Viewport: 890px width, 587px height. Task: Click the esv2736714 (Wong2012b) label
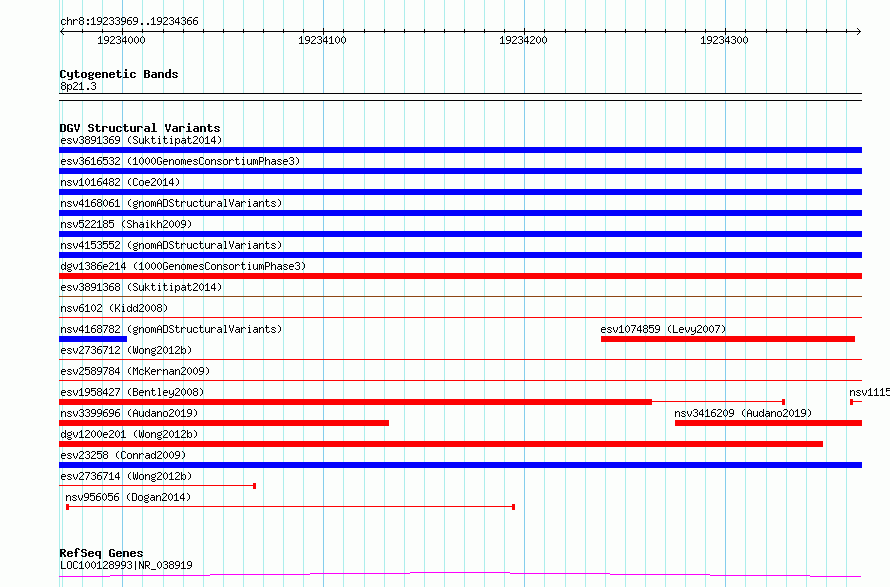click(x=126, y=476)
